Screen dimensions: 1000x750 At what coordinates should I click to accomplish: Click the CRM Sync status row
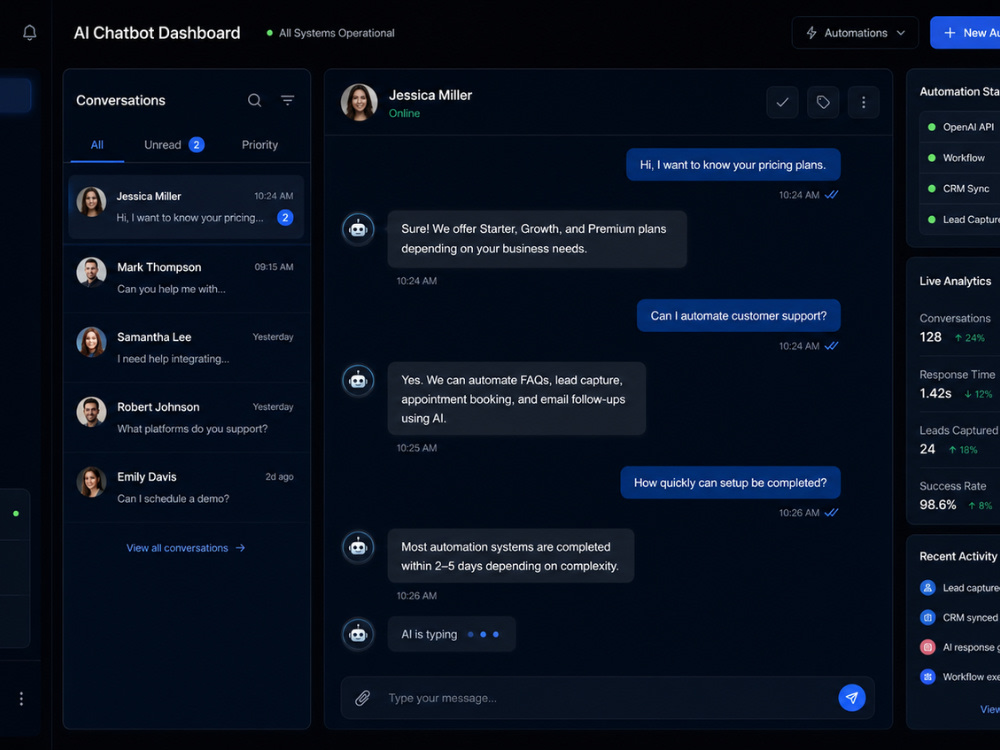pos(960,188)
